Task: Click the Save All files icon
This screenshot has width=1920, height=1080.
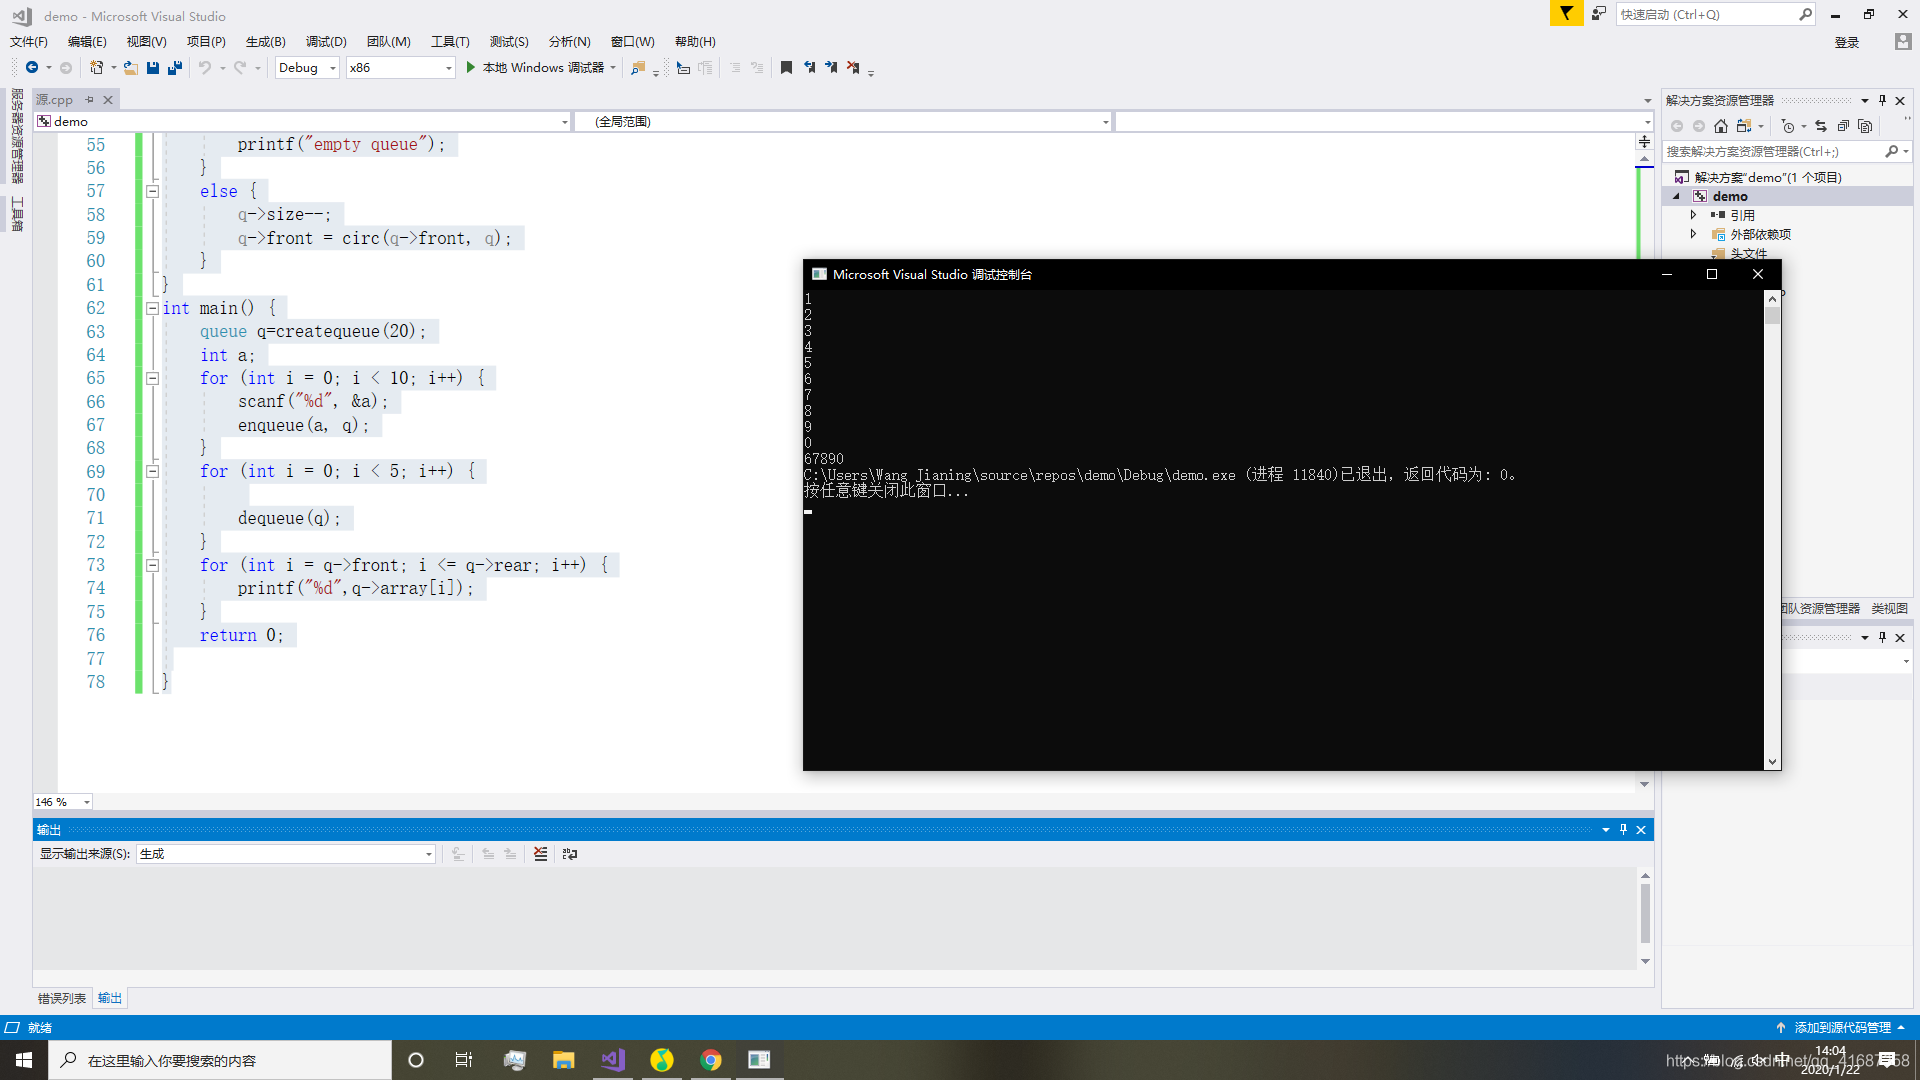Action: [x=175, y=67]
